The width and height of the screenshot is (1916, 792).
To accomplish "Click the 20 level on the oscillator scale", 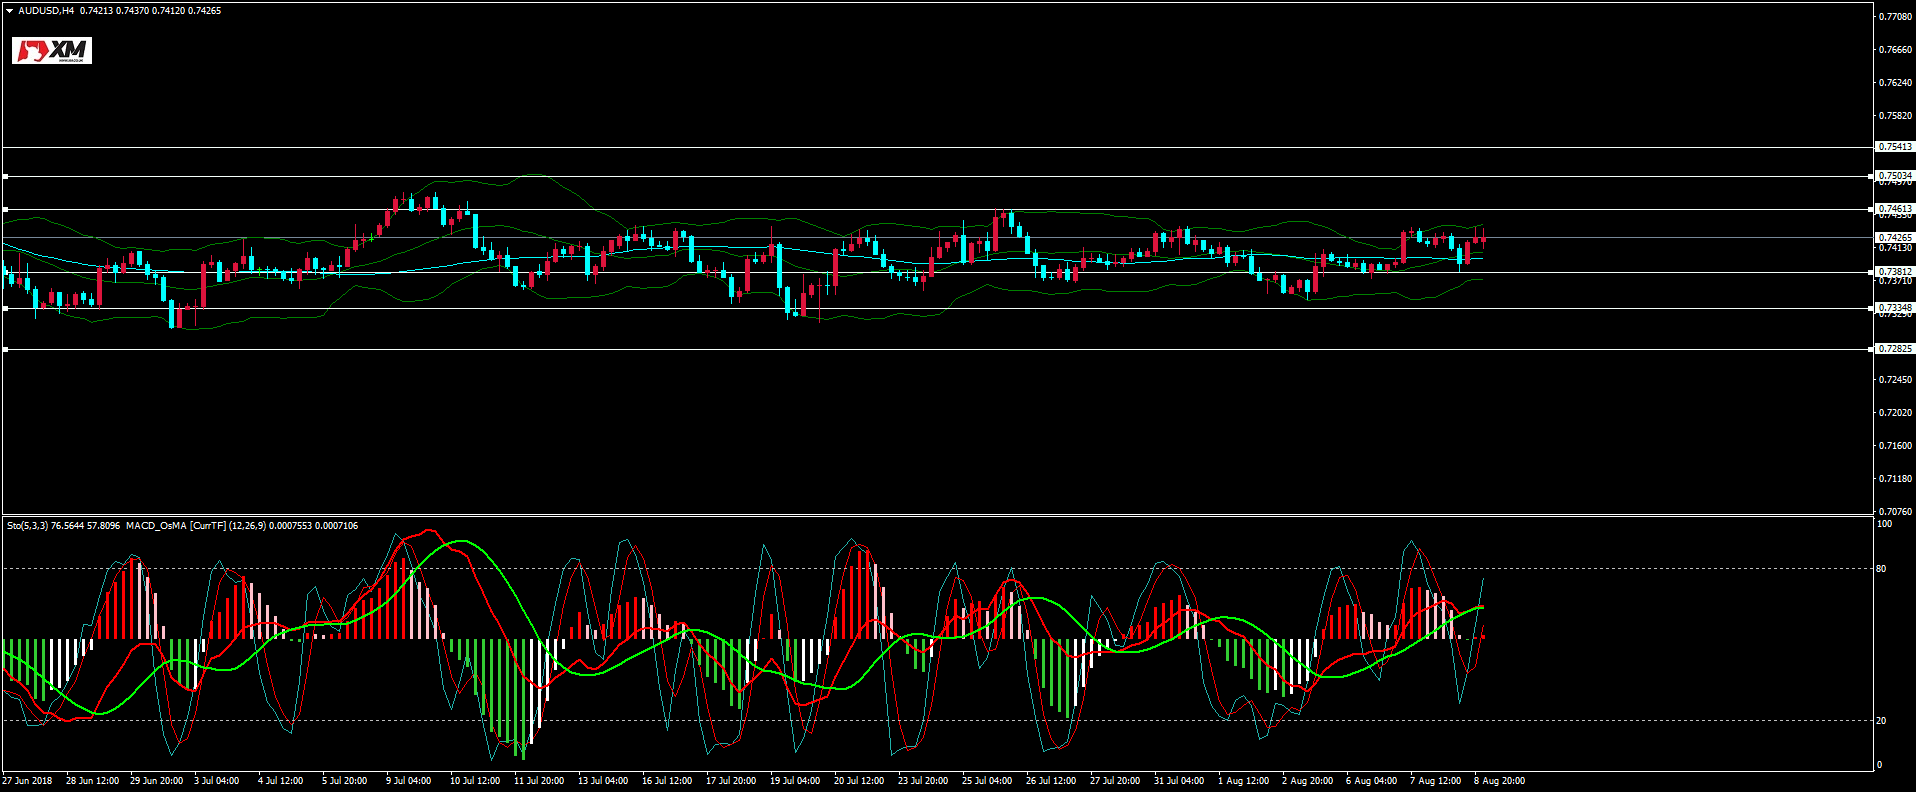I will [x=1881, y=721].
